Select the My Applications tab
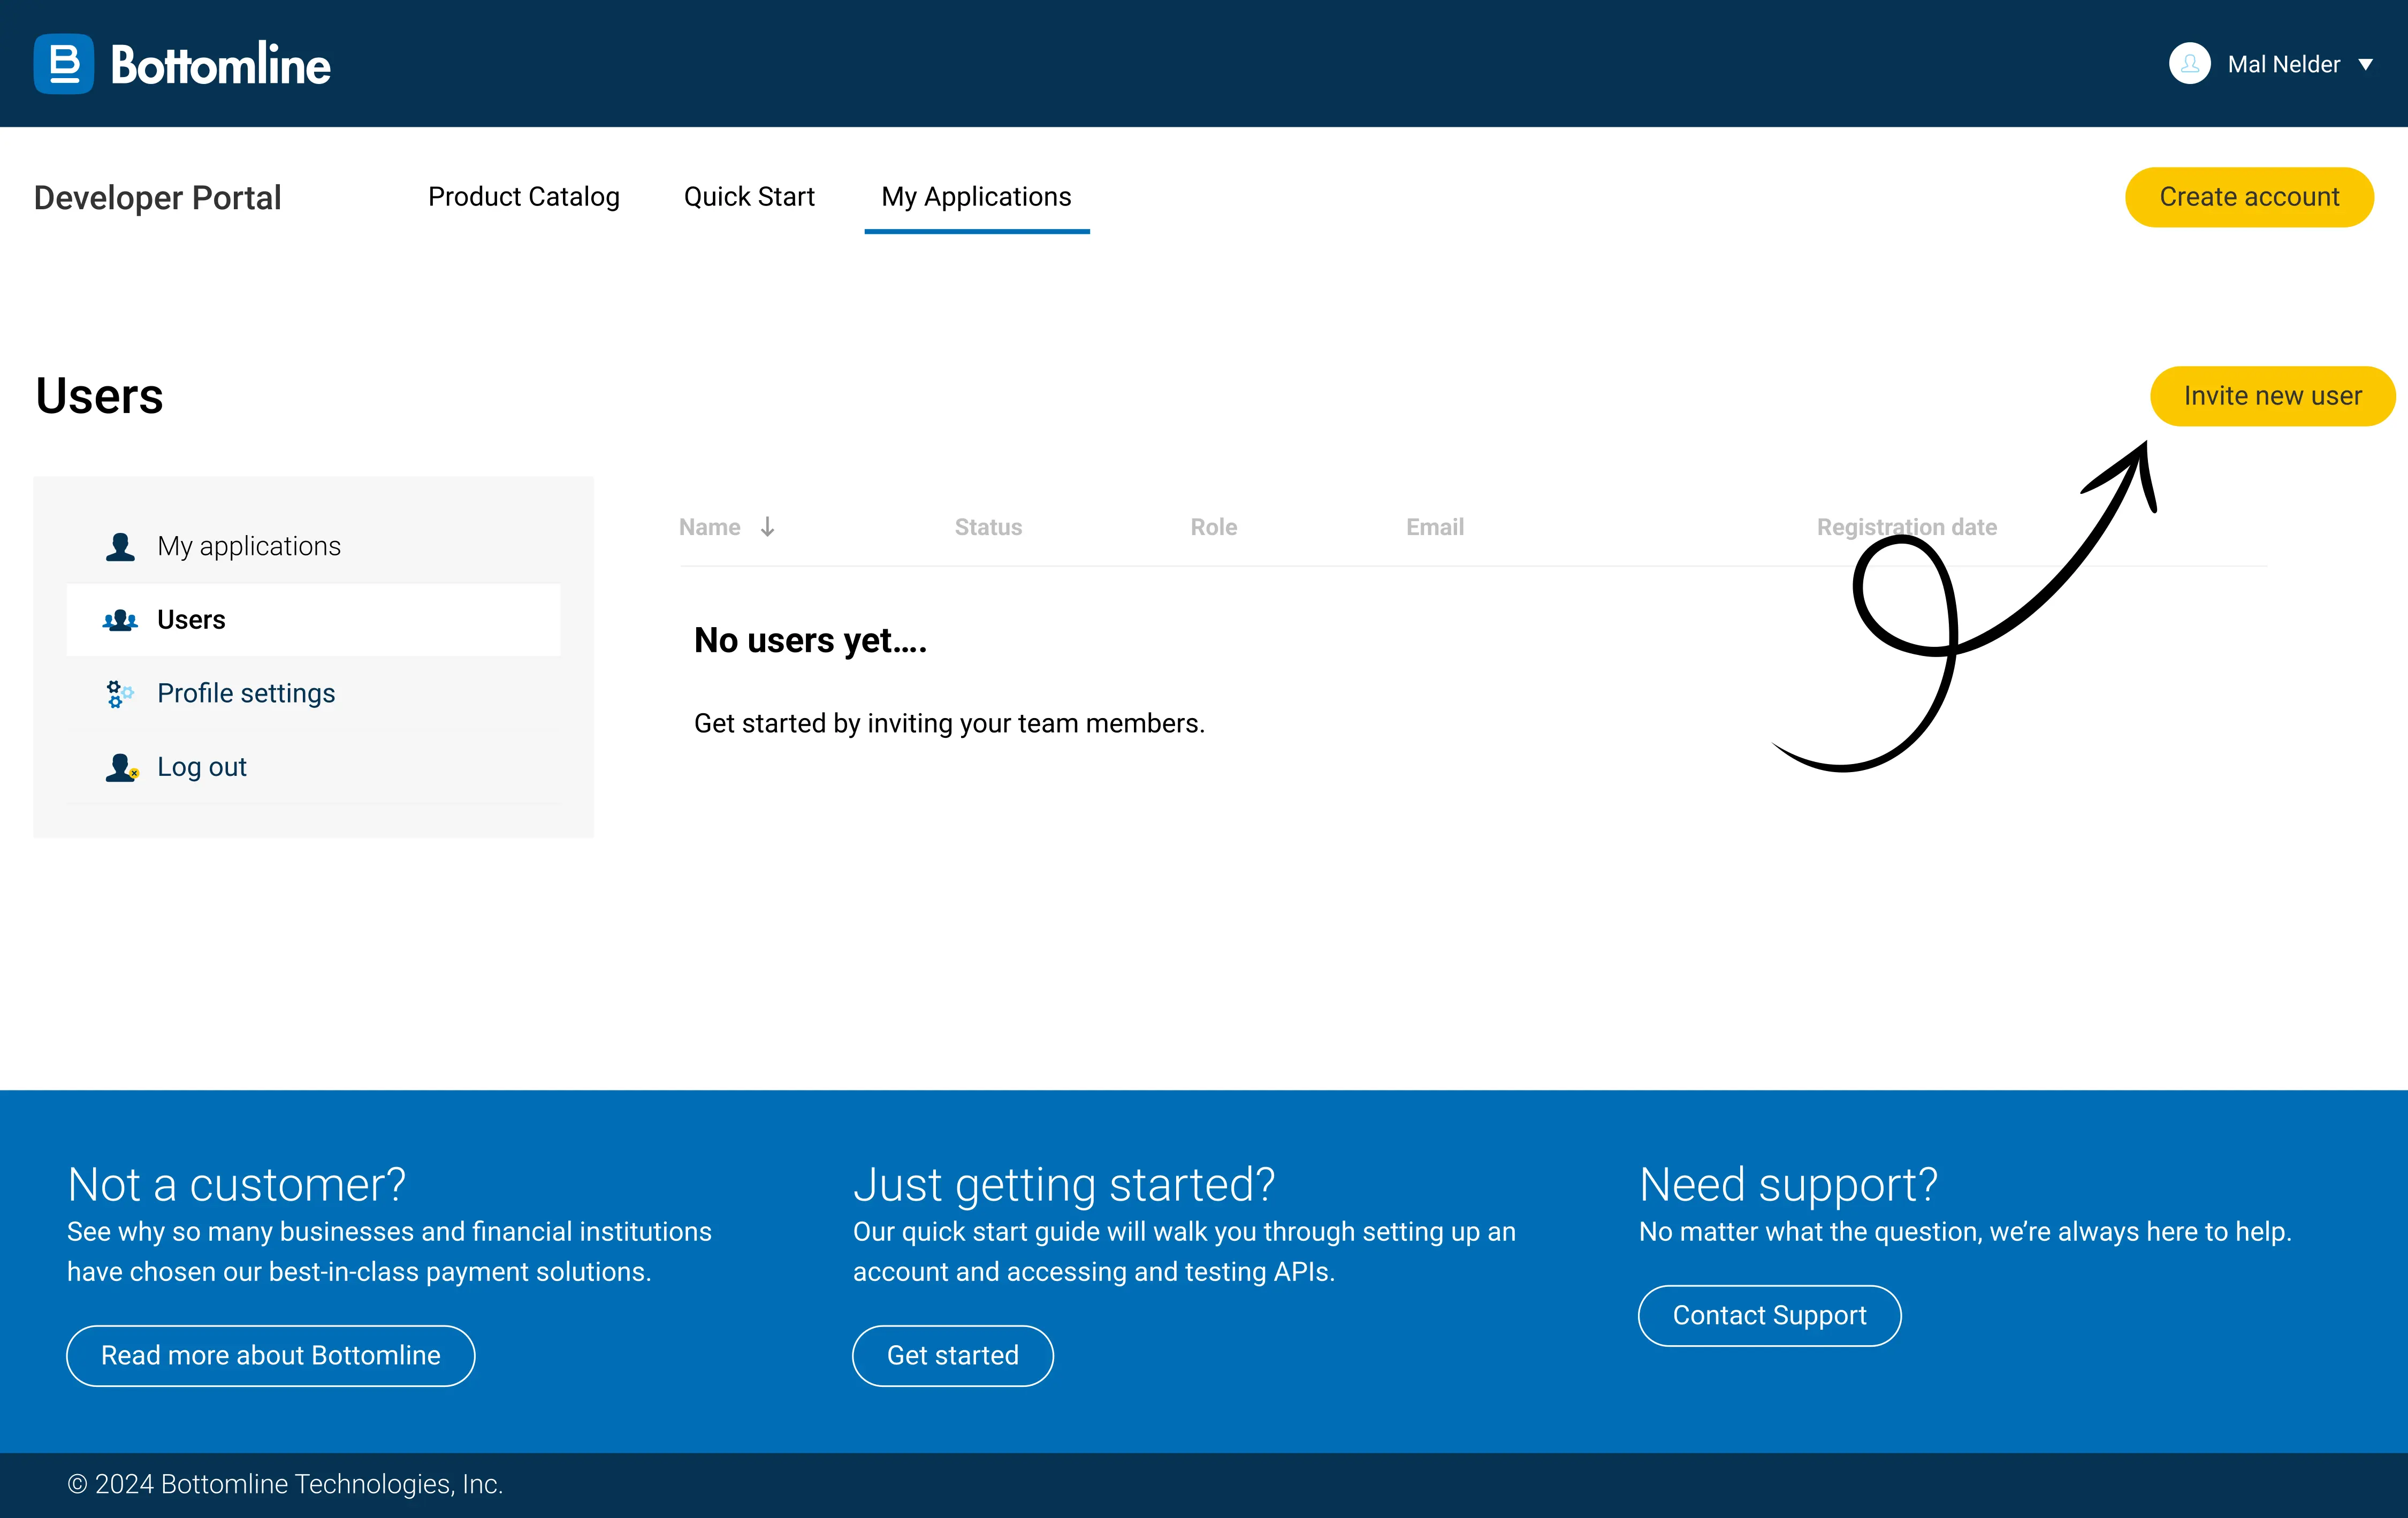Screen dimensions: 2408x1518 point(976,197)
